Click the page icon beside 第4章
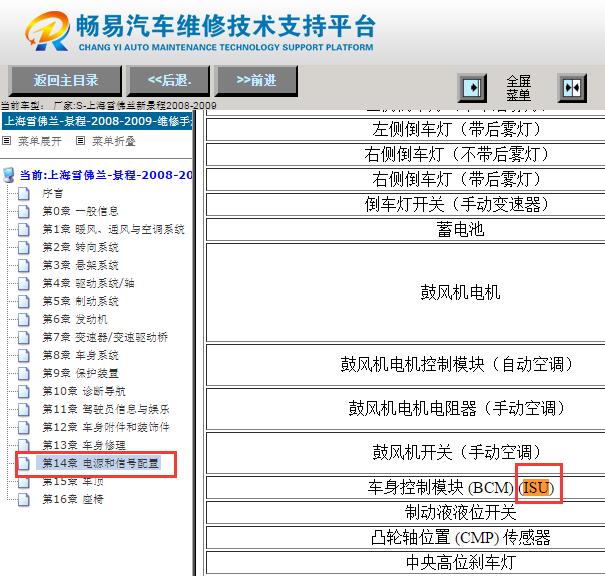Image resolution: width=605 pixels, height=576 pixels. tap(24, 283)
